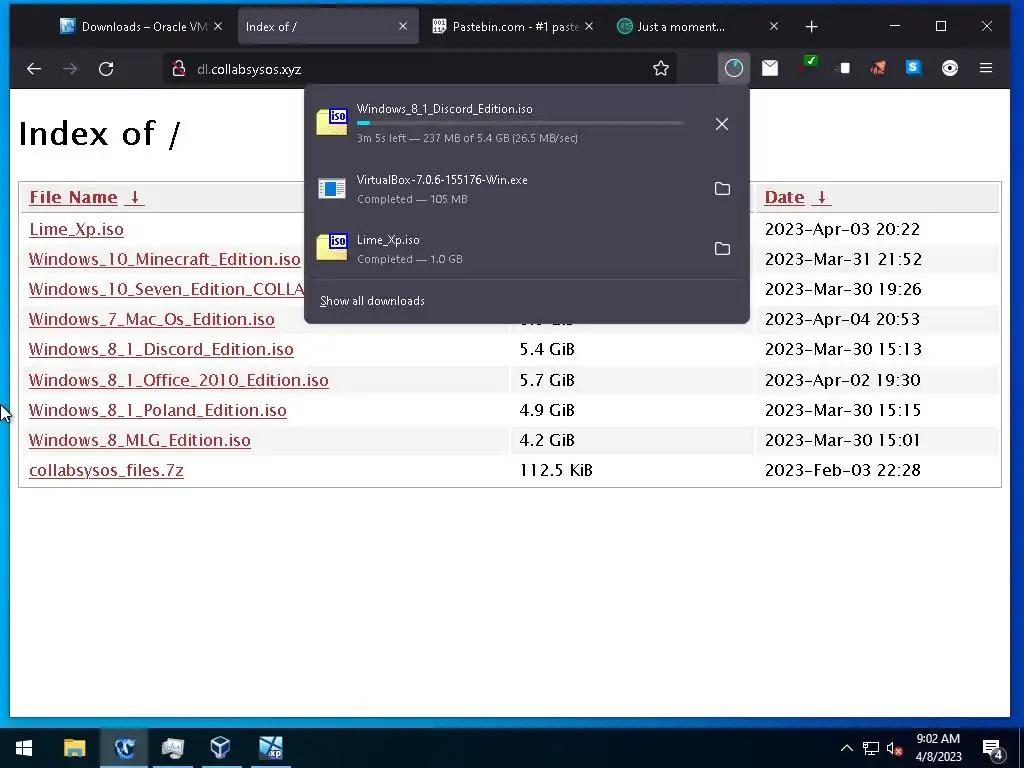Show Lime_Xp.iso in its folder

[x=722, y=249]
